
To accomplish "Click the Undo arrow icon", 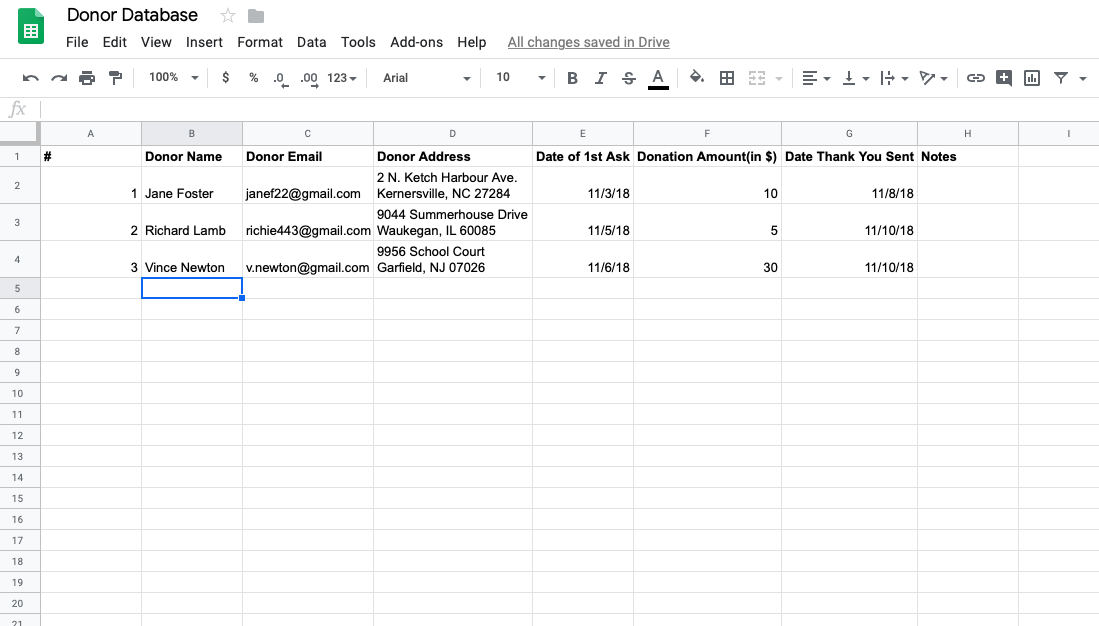I will tap(30, 78).
